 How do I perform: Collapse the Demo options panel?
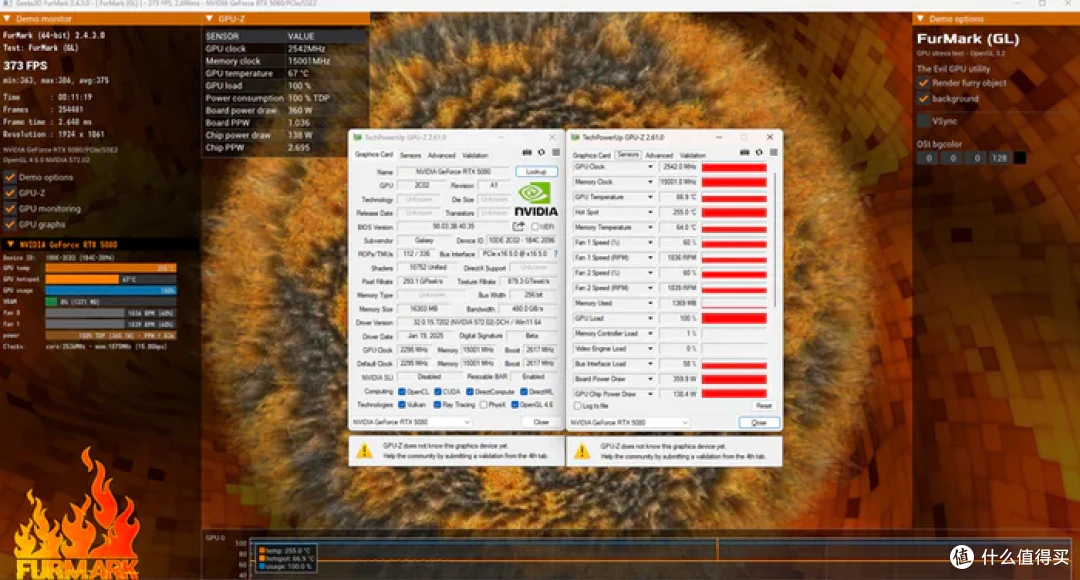pyautogui.click(x=921, y=19)
